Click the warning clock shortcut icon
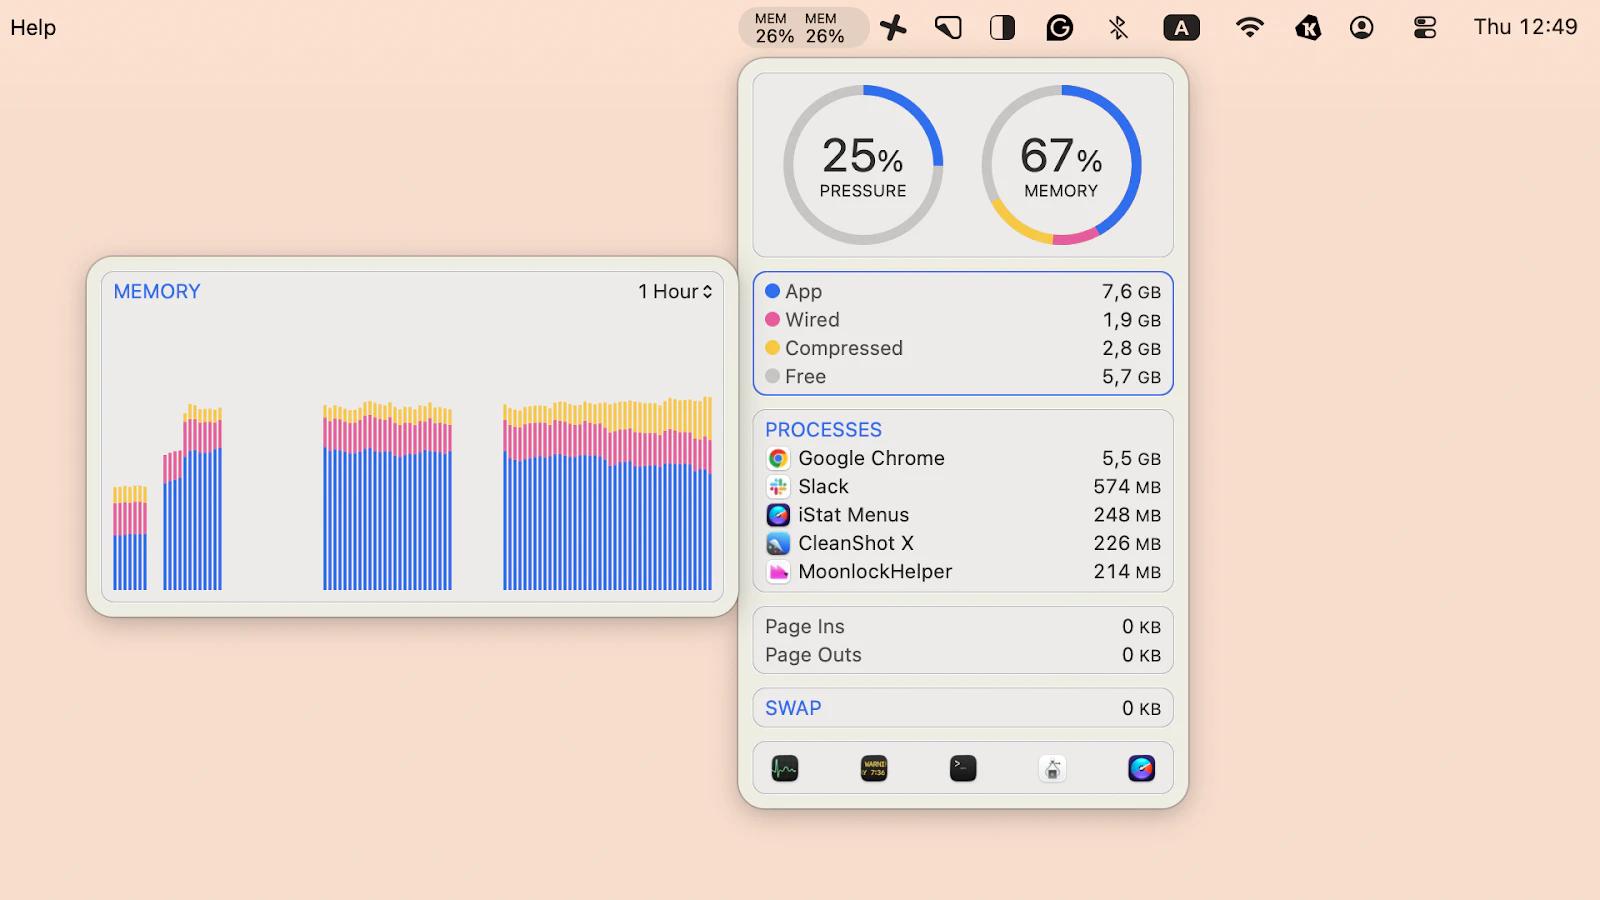 tap(872, 767)
